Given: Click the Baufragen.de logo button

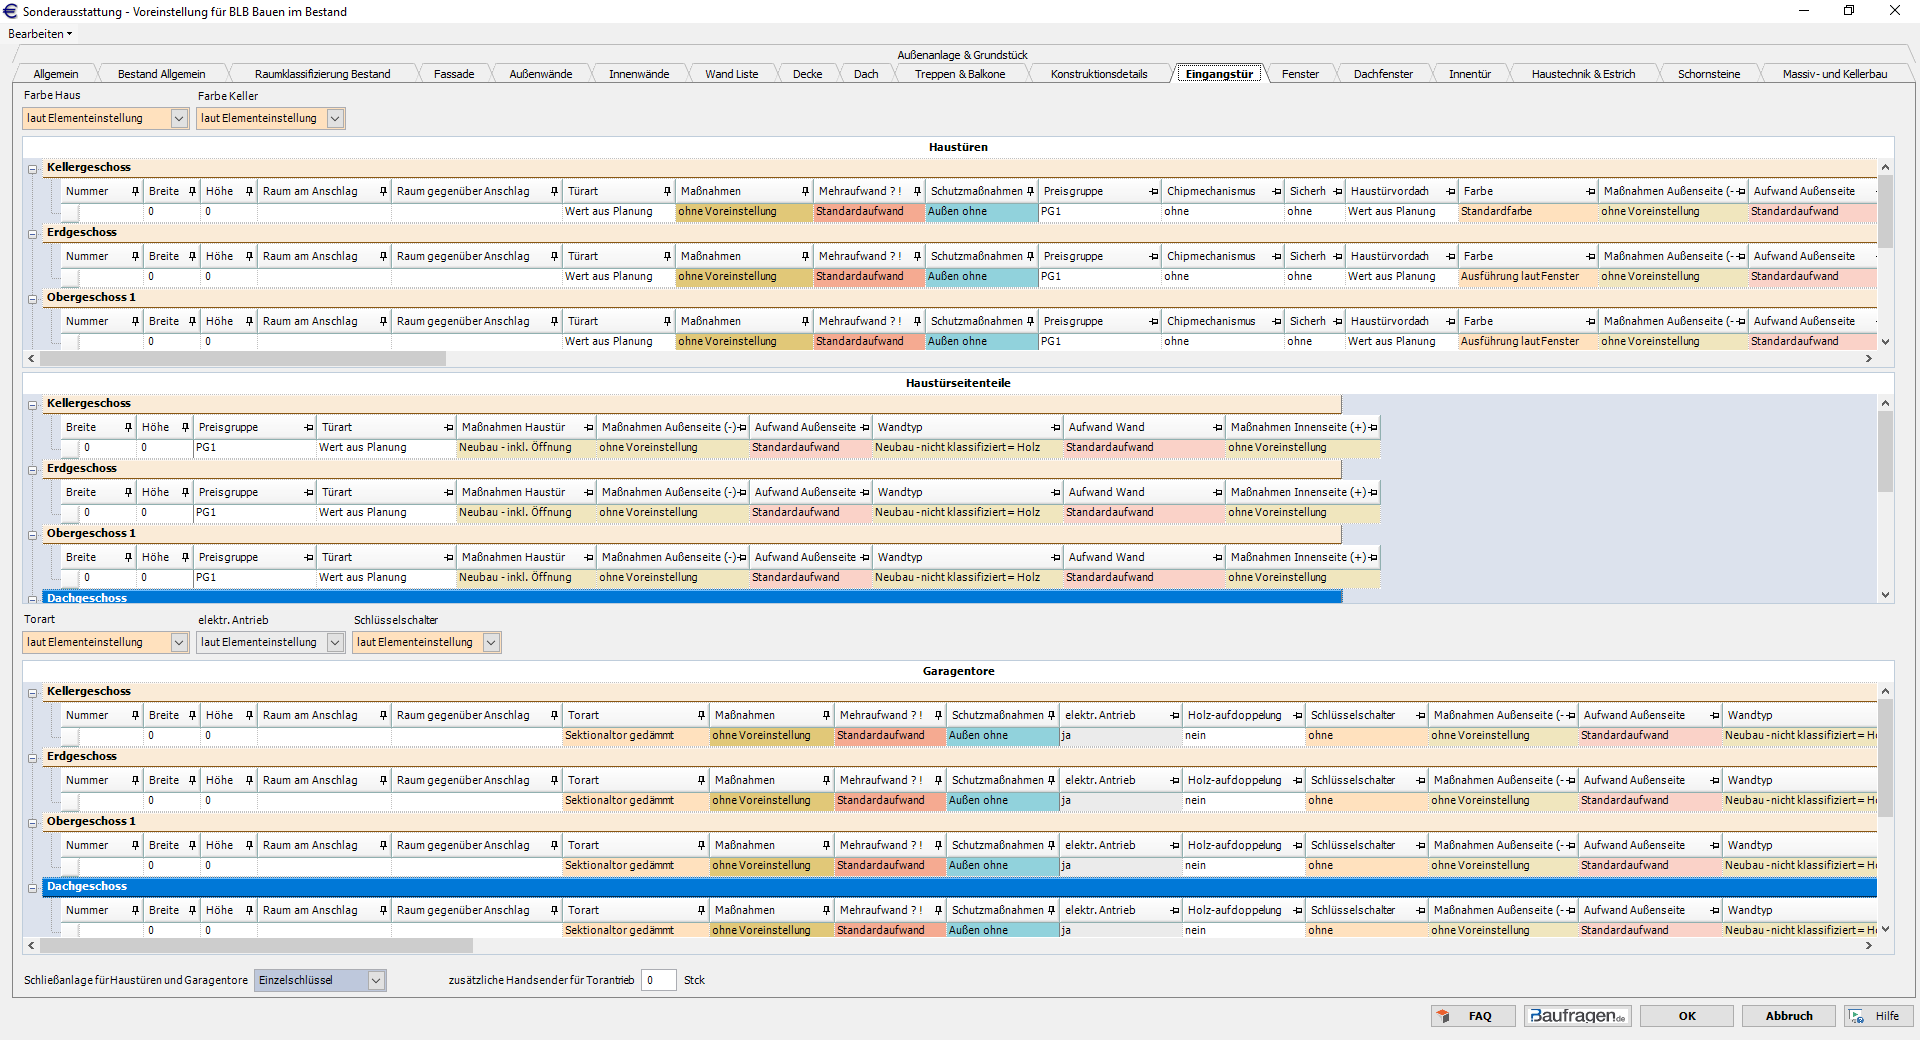Looking at the screenshot, I should coord(1577,1016).
